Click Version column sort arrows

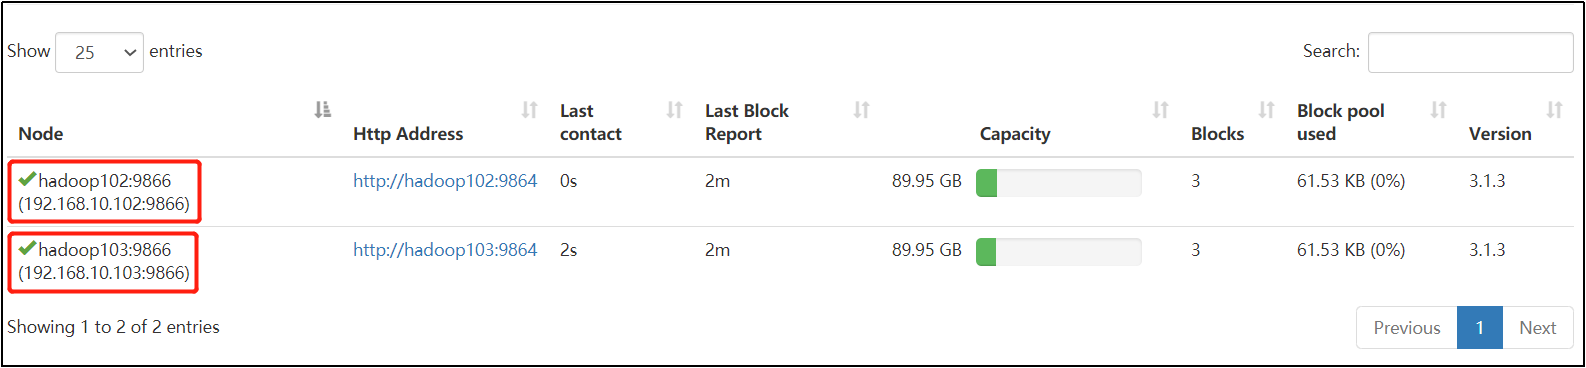(1554, 110)
